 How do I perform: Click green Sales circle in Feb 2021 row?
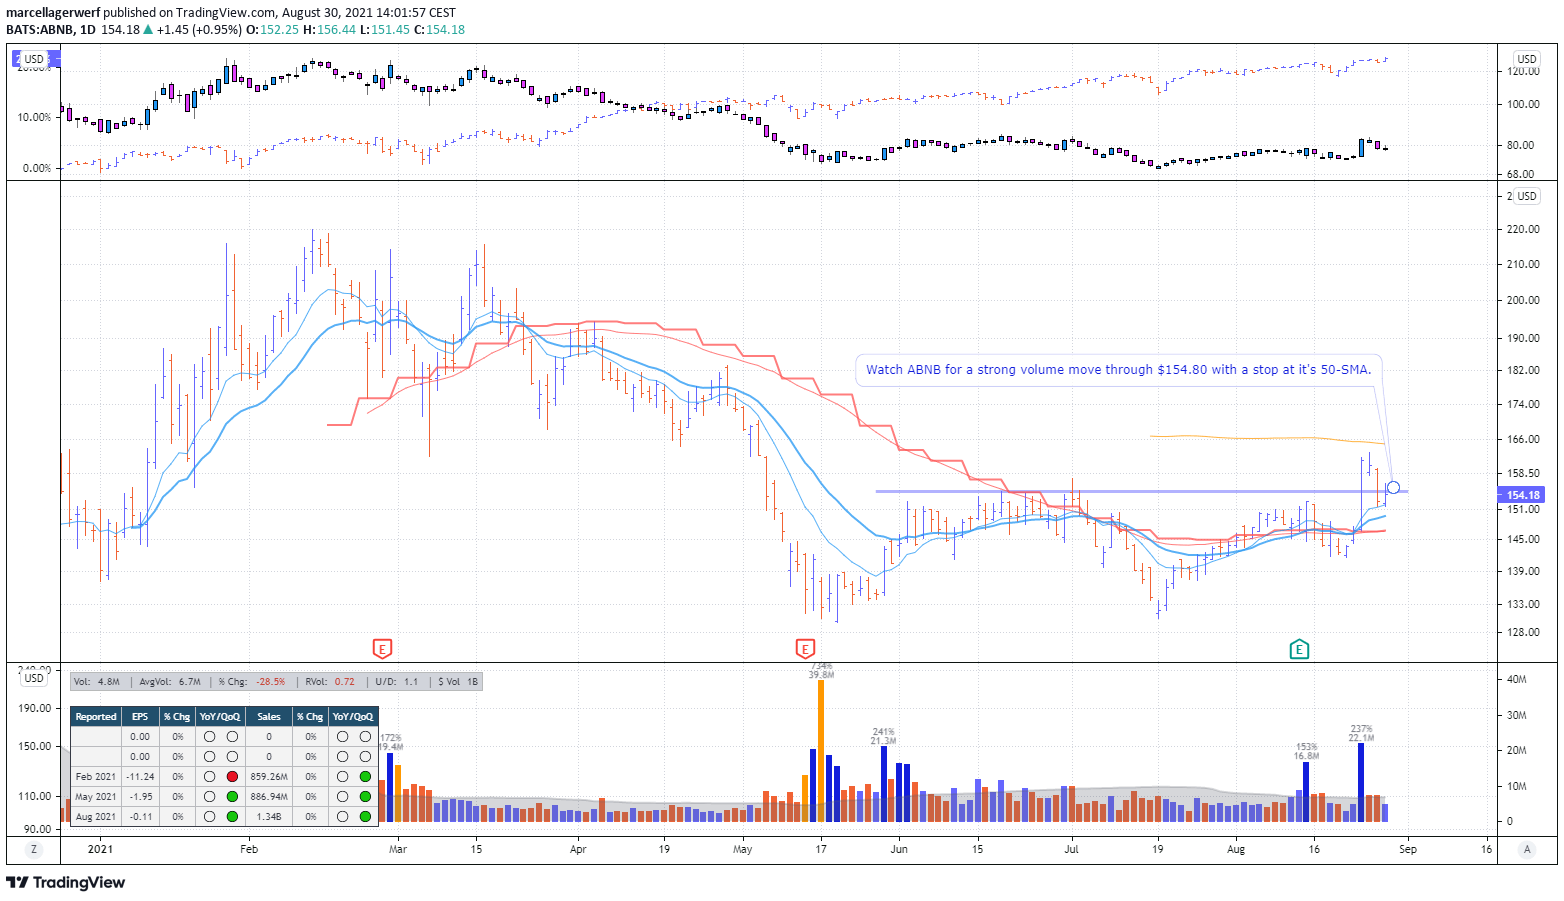[x=365, y=776]
